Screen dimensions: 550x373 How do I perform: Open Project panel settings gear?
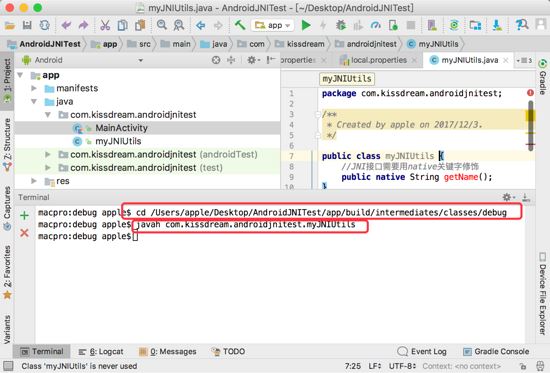(253, 60)
